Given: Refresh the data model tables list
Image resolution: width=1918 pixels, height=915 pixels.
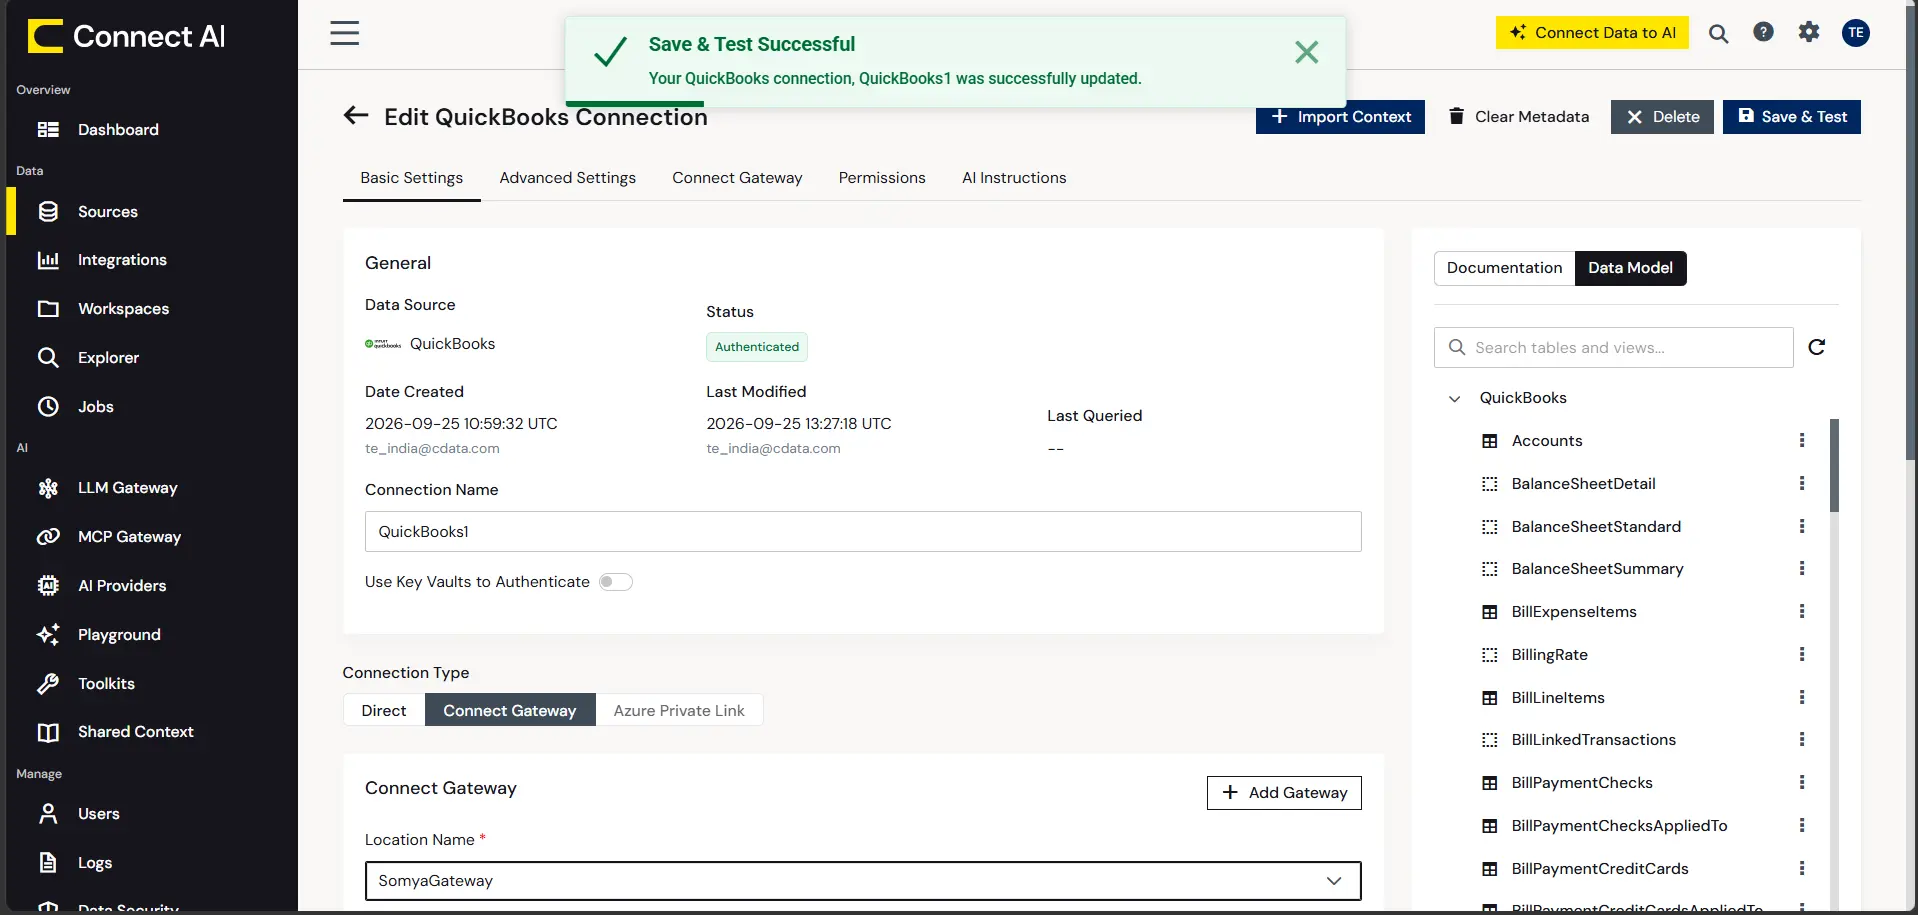Looking at the screenshot, I should (1816, 347).
